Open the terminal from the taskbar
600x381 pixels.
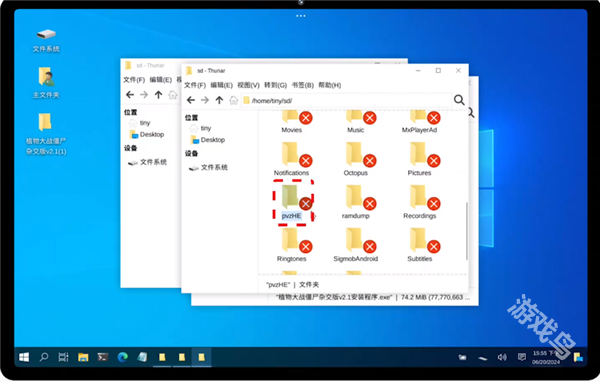[103, 357]
